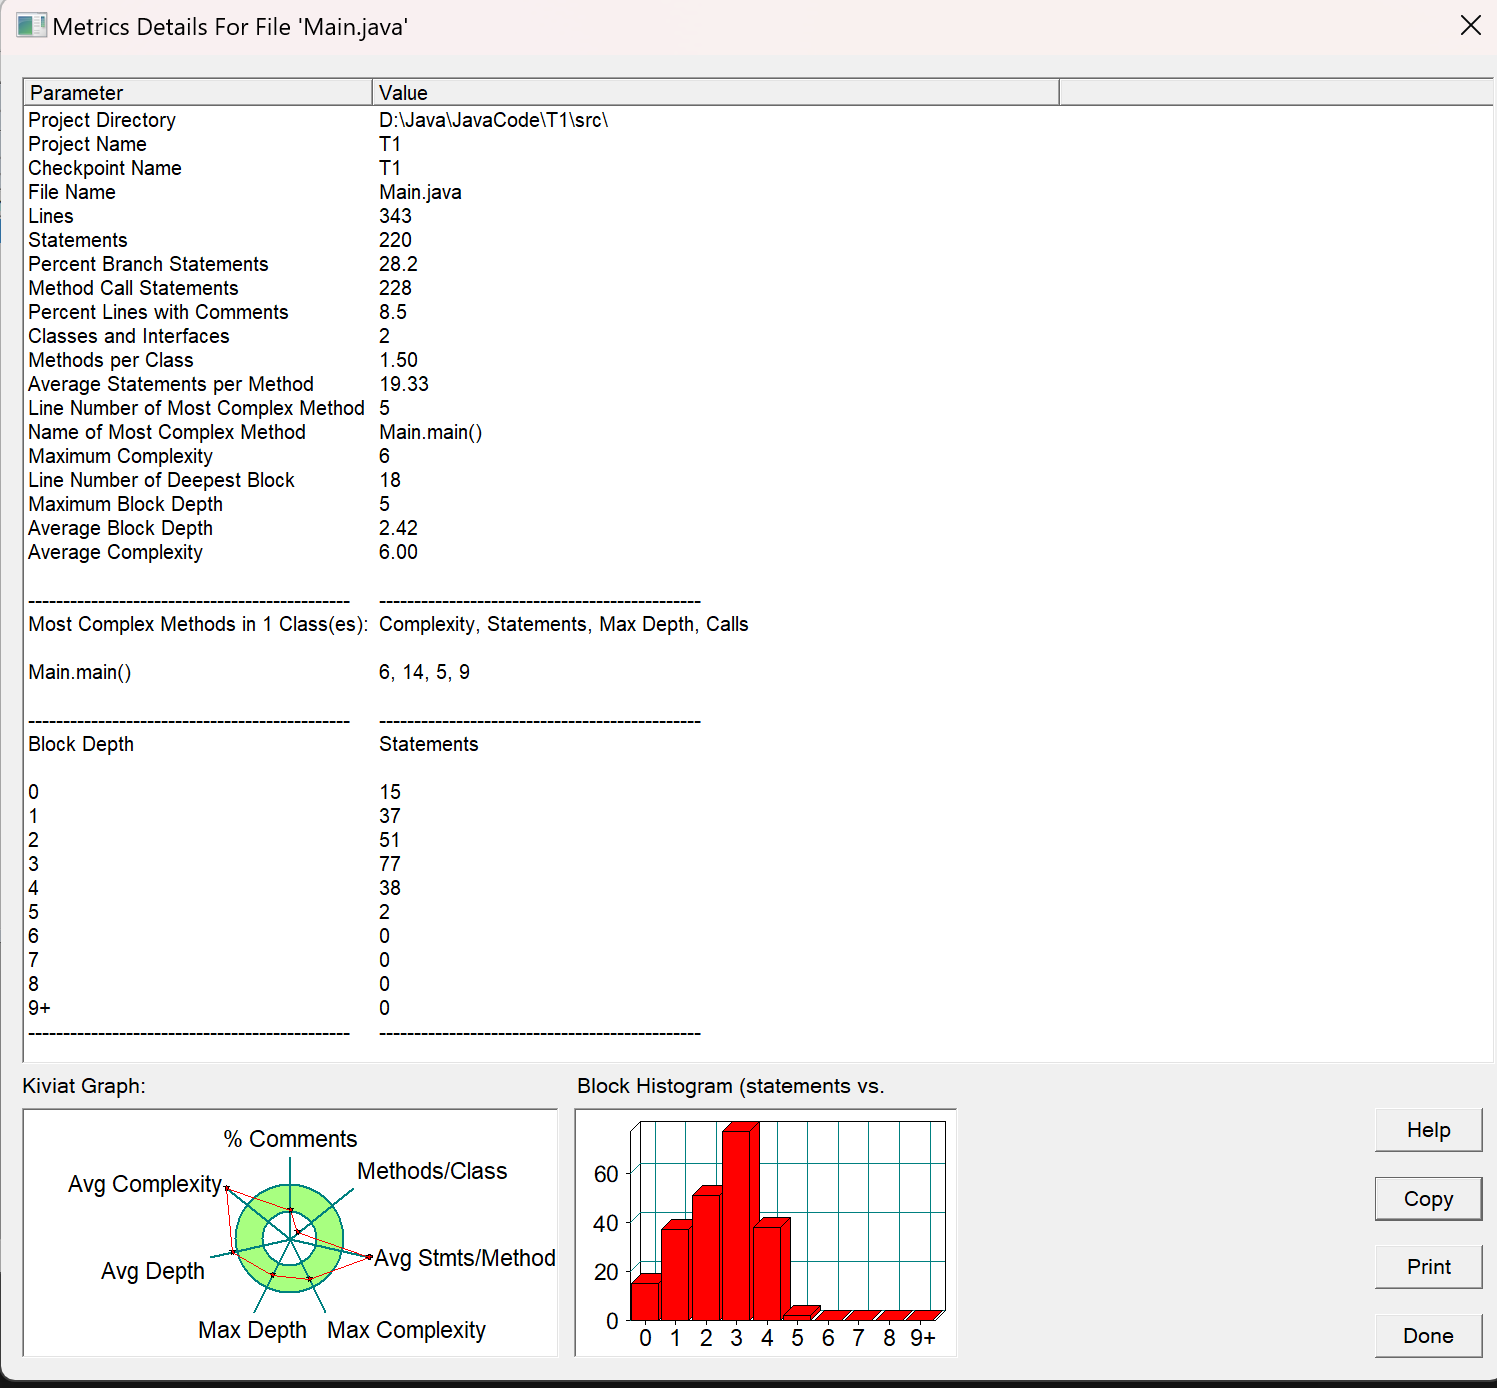Click the Main.java file name value
1497x1388 pixels.
(x=420, y=192)
